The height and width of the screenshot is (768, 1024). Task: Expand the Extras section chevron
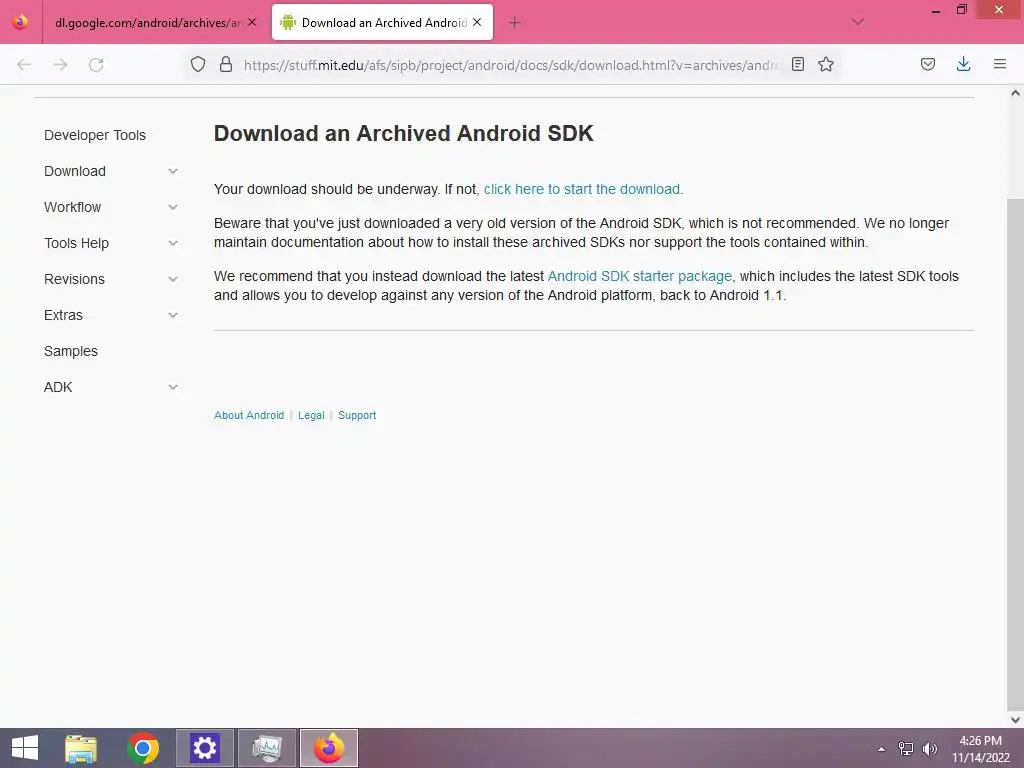tap(173, 315)
